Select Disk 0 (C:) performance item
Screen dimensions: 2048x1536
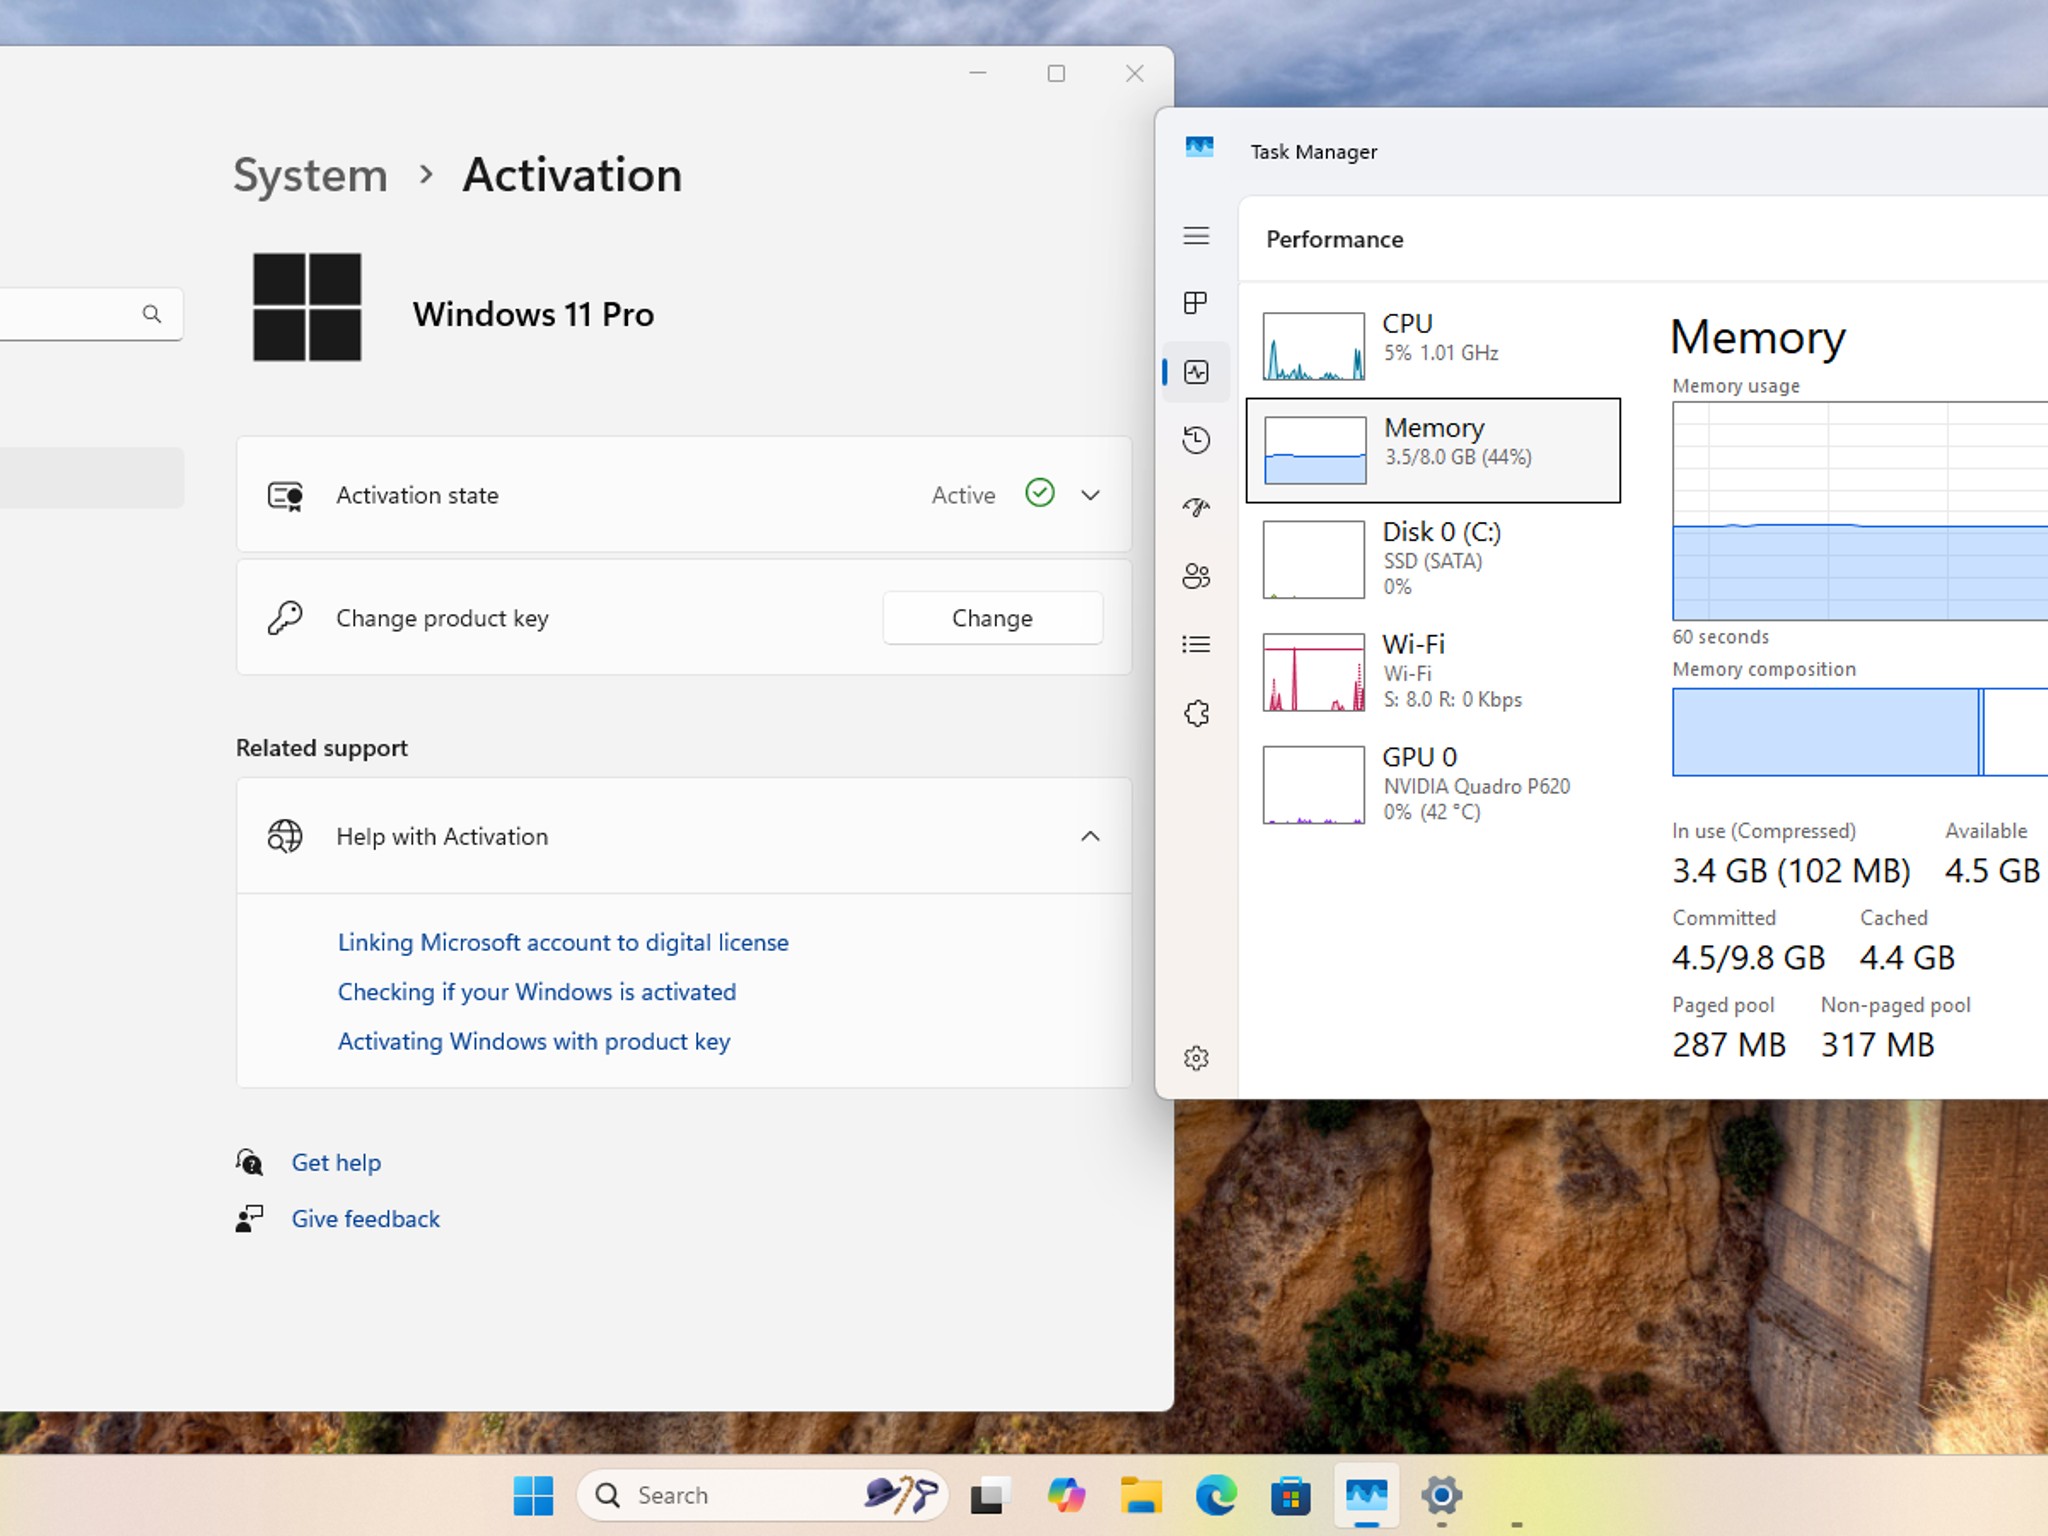[1433, 559]
